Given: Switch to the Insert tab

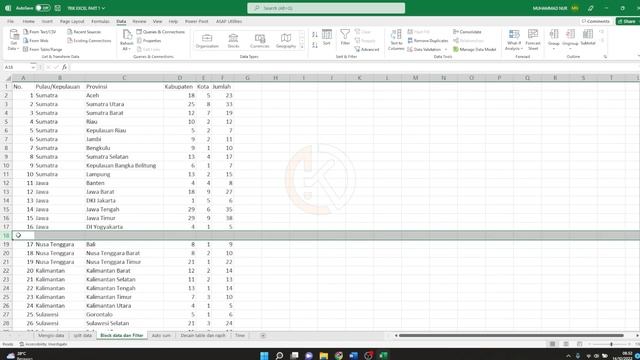Looking at the screenshot, I should [x=47, y=21].
